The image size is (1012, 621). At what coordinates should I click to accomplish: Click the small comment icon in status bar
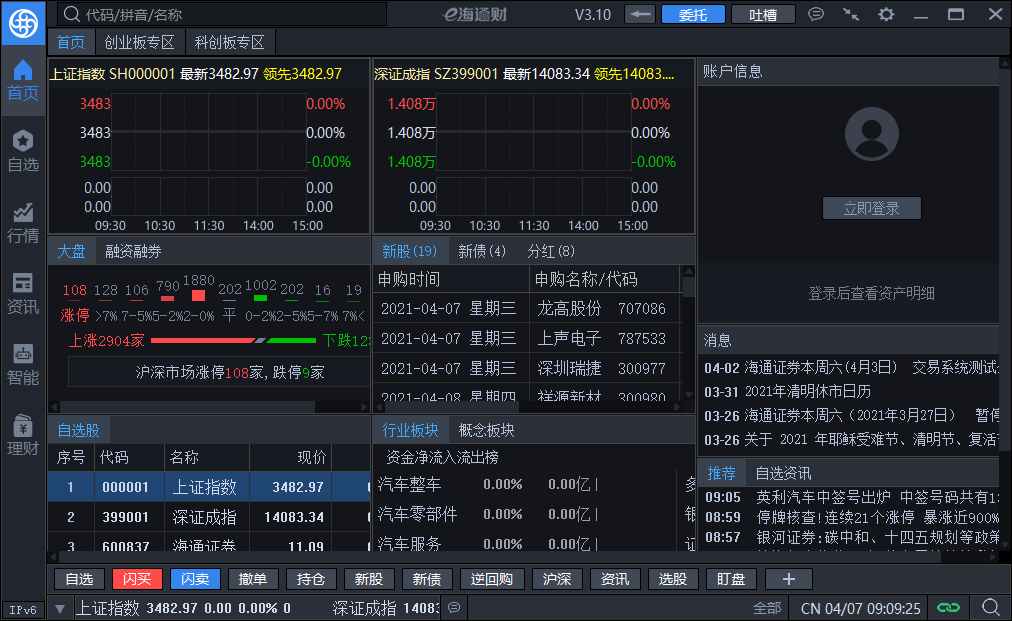point(454,607)
